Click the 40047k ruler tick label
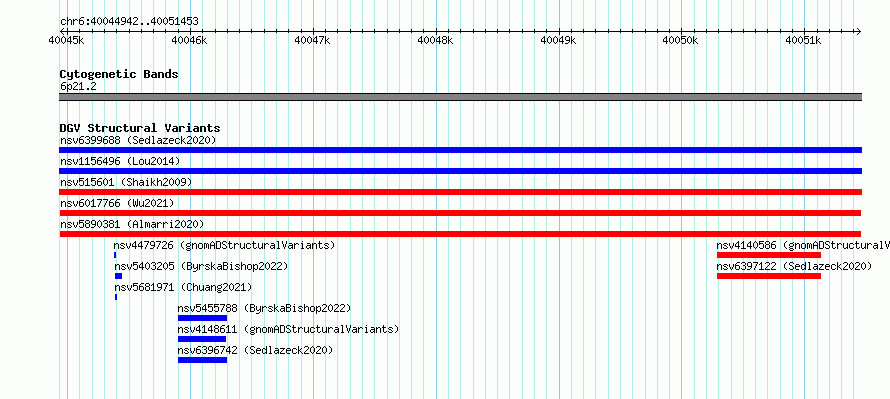 (313, 40)
